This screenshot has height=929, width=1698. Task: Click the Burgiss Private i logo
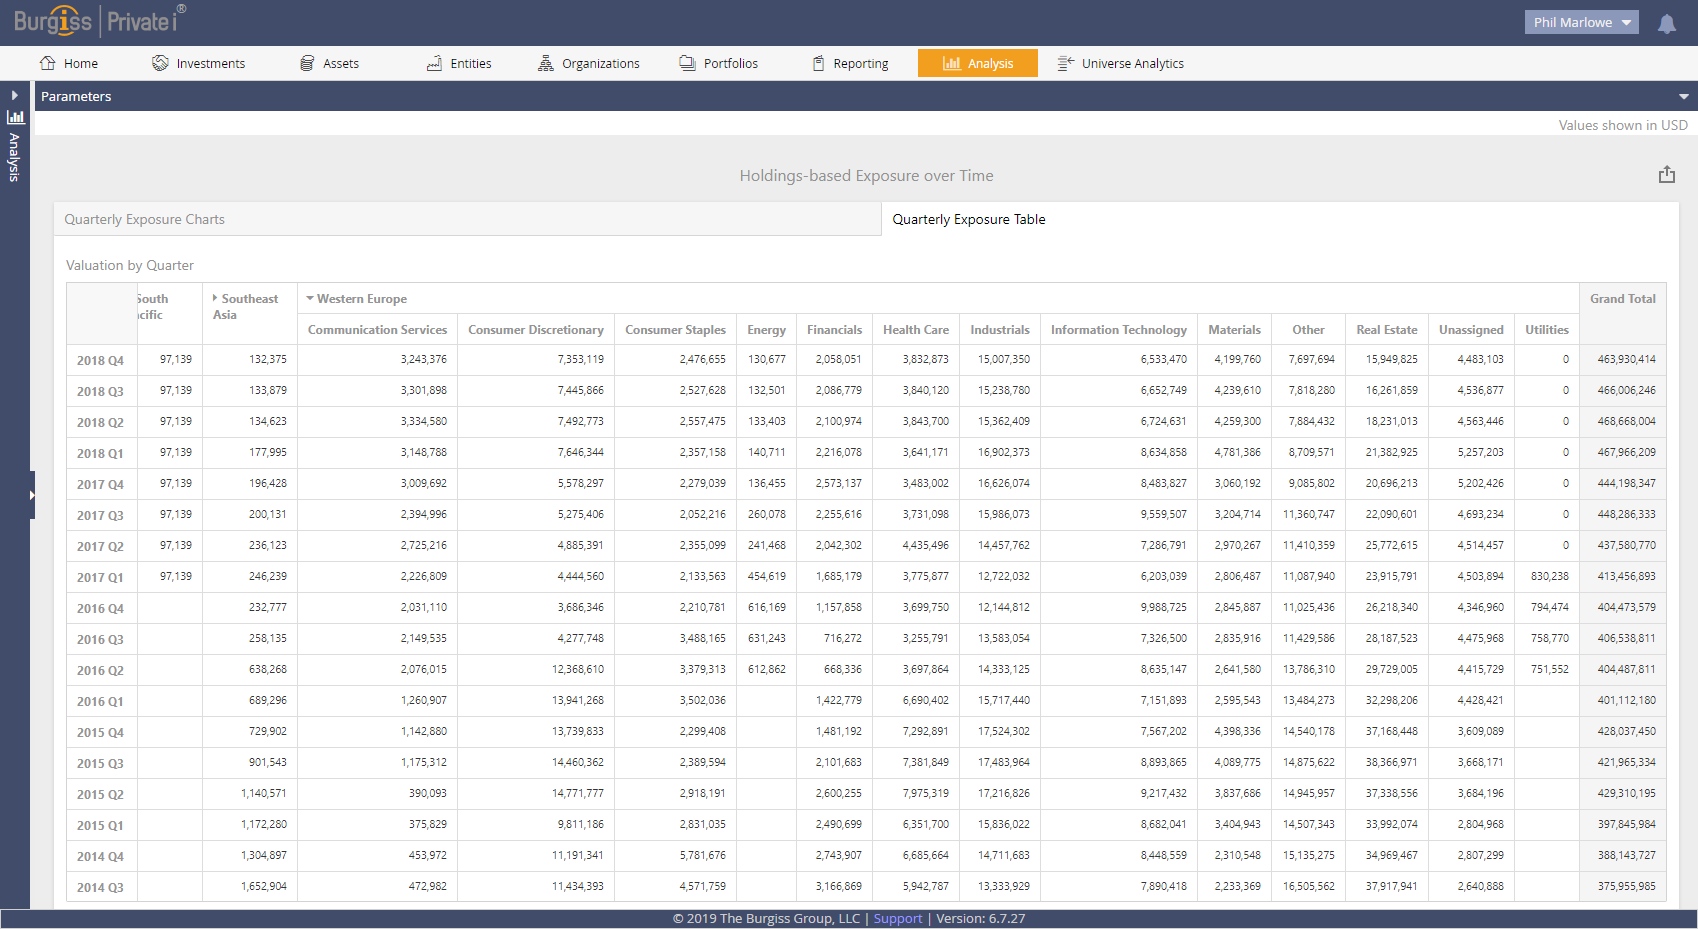tap(99, 20)
